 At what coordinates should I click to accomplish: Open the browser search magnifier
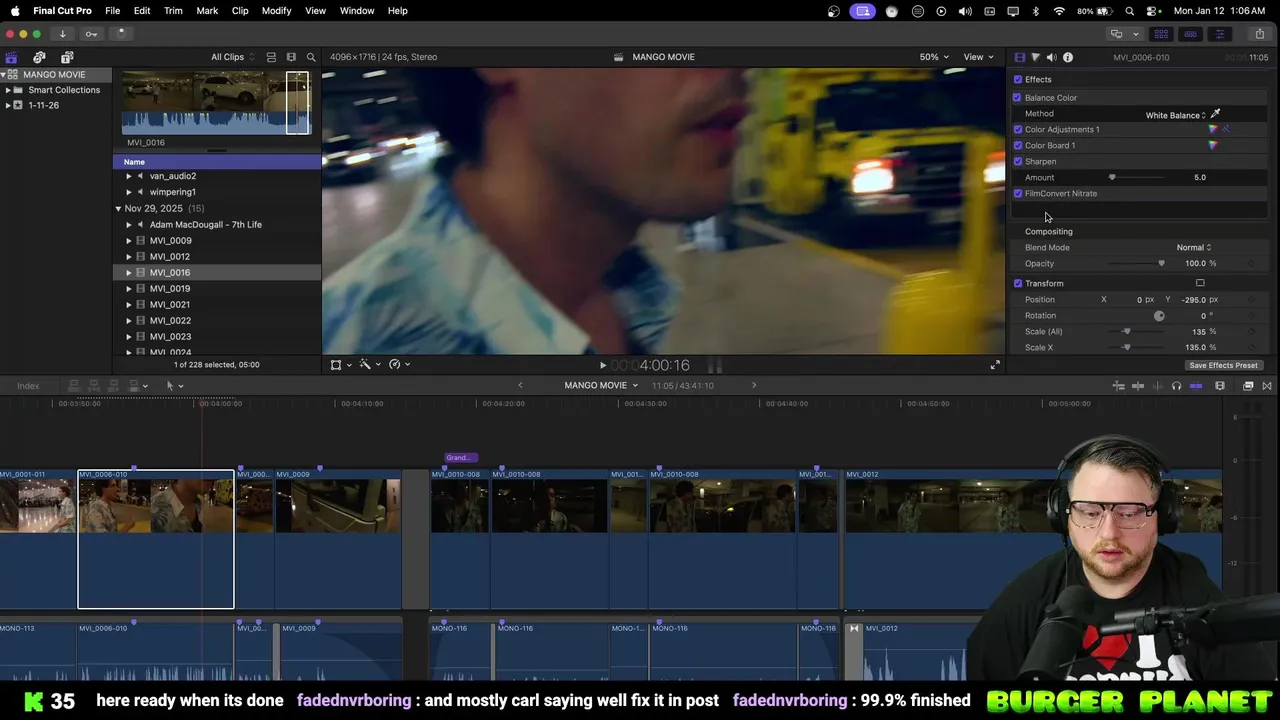311,57
